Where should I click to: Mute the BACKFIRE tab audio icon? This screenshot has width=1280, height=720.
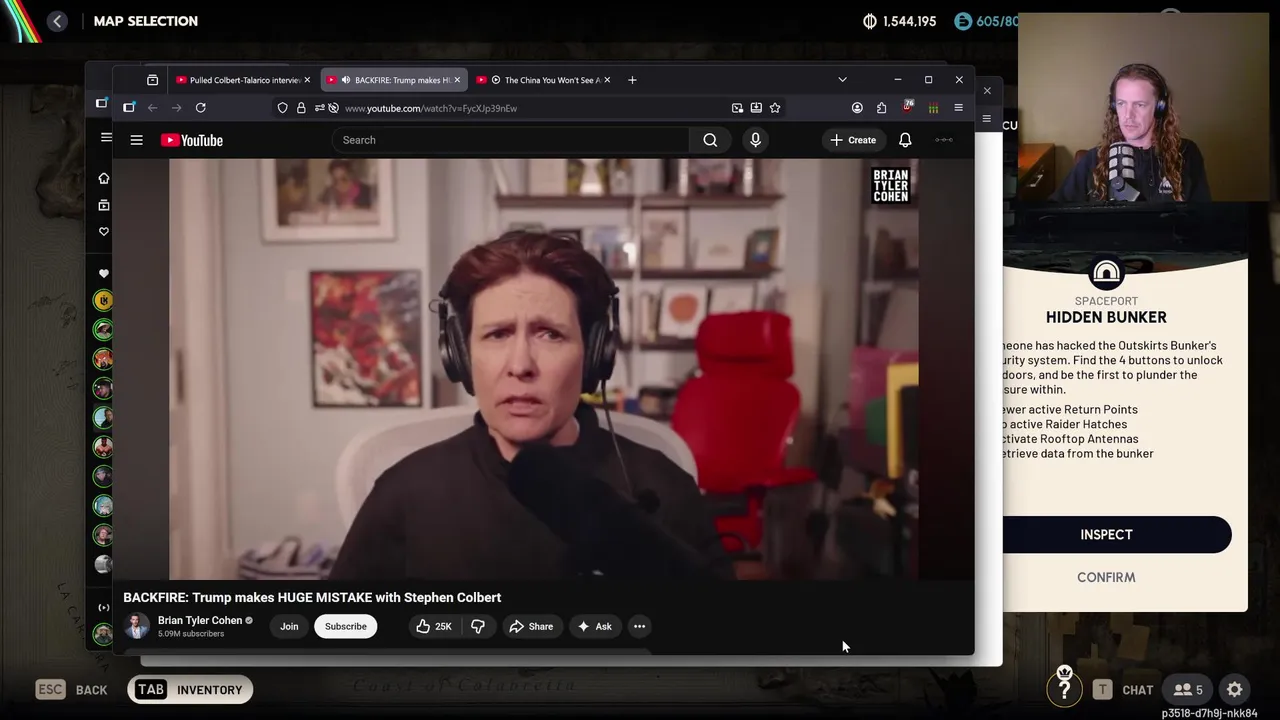[345, 80]
